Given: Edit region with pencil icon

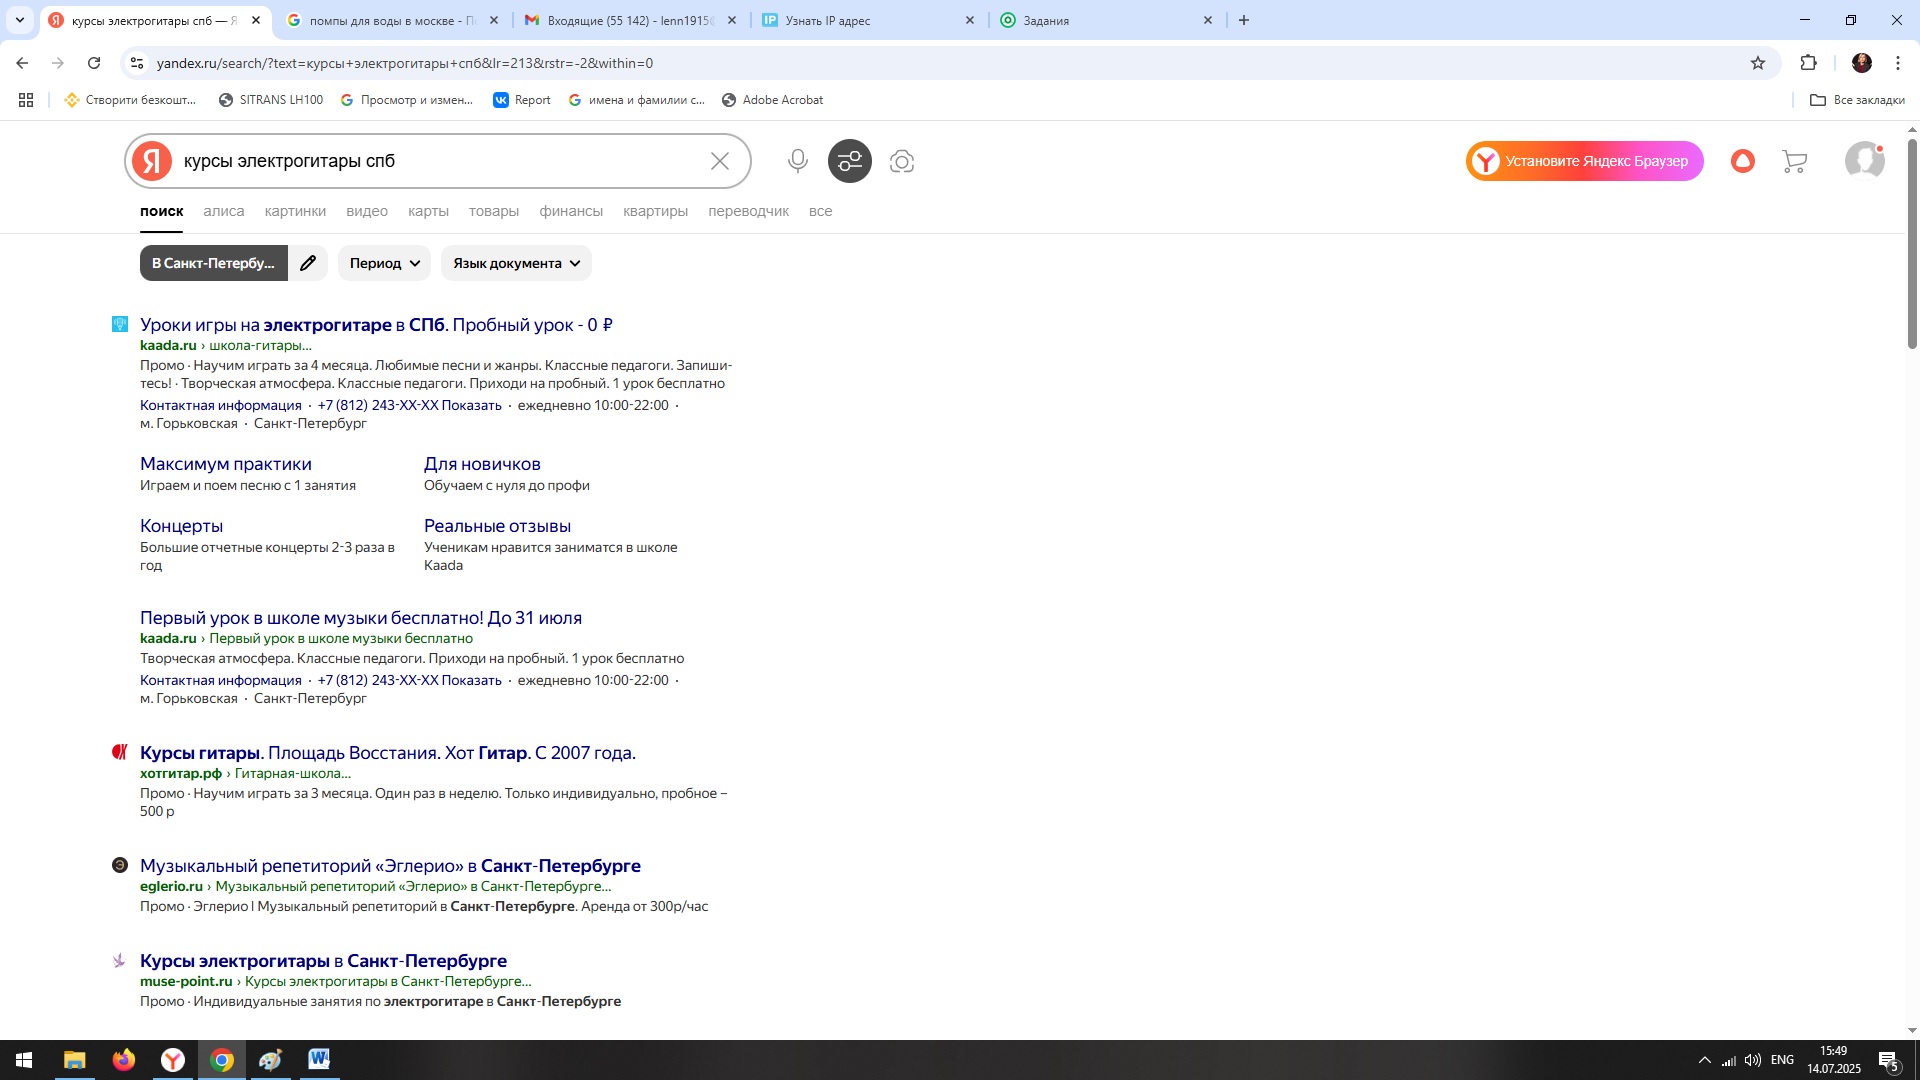Looking at the screenshot, I should point(308,263).
